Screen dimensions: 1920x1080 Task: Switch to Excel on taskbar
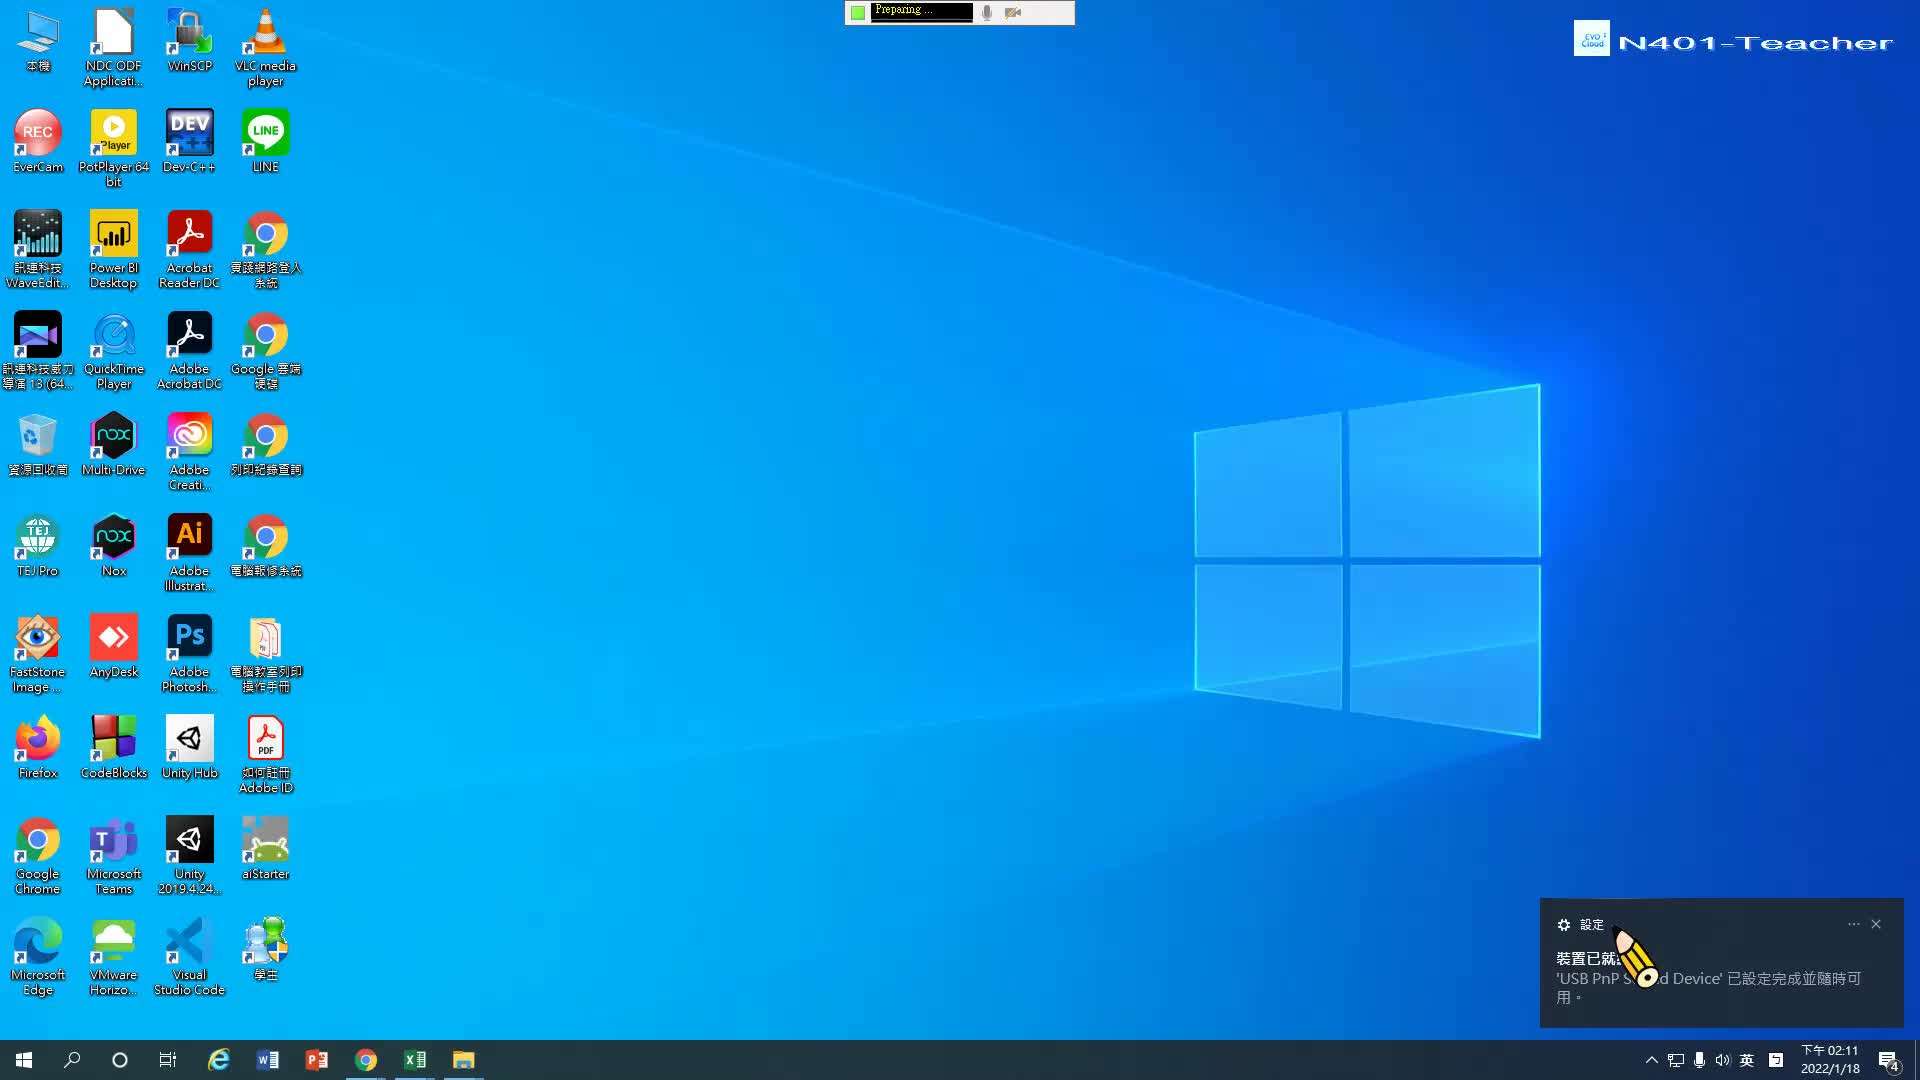(414, 1060)
